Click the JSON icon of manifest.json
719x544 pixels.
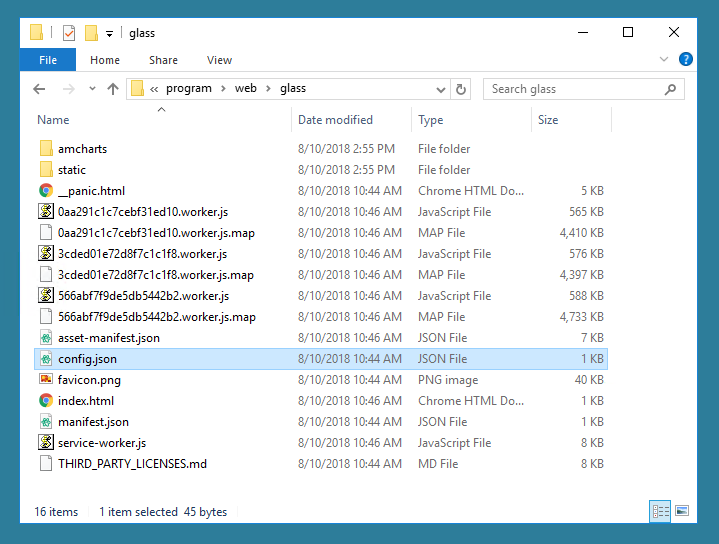click(x=46, y=422)
